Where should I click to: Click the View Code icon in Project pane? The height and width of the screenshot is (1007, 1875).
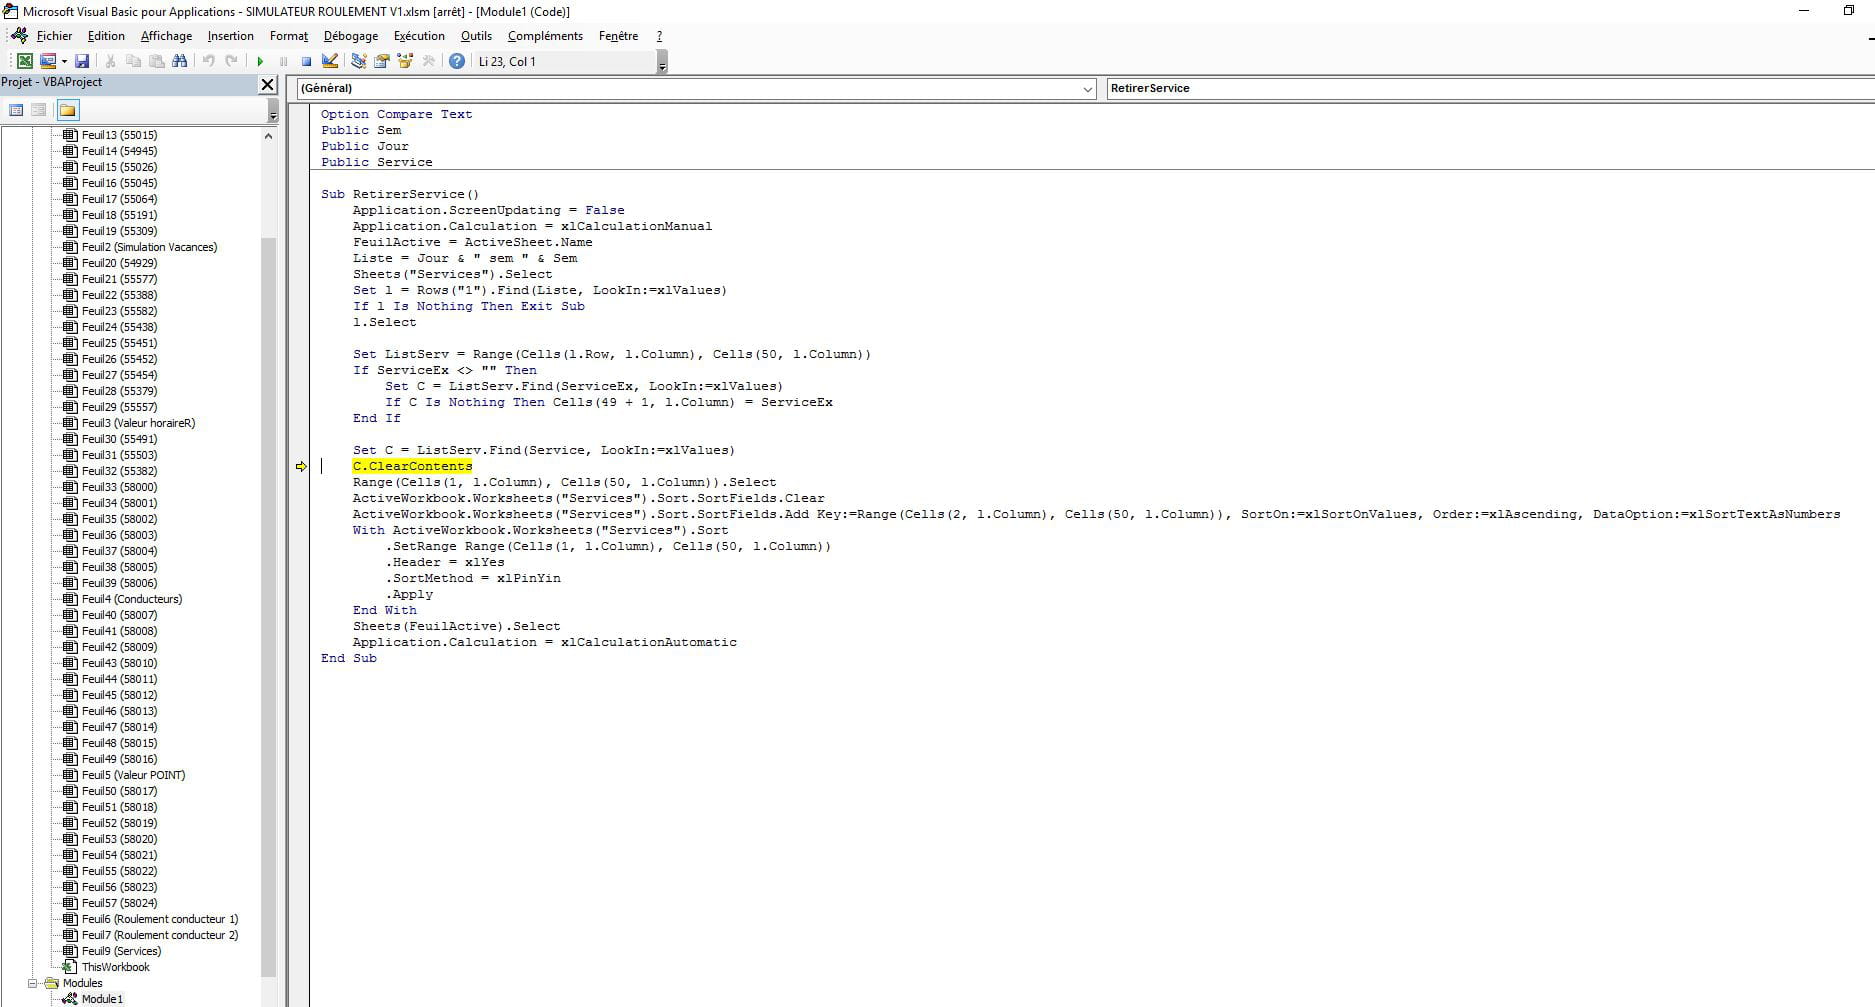click(x=16, y=110)
